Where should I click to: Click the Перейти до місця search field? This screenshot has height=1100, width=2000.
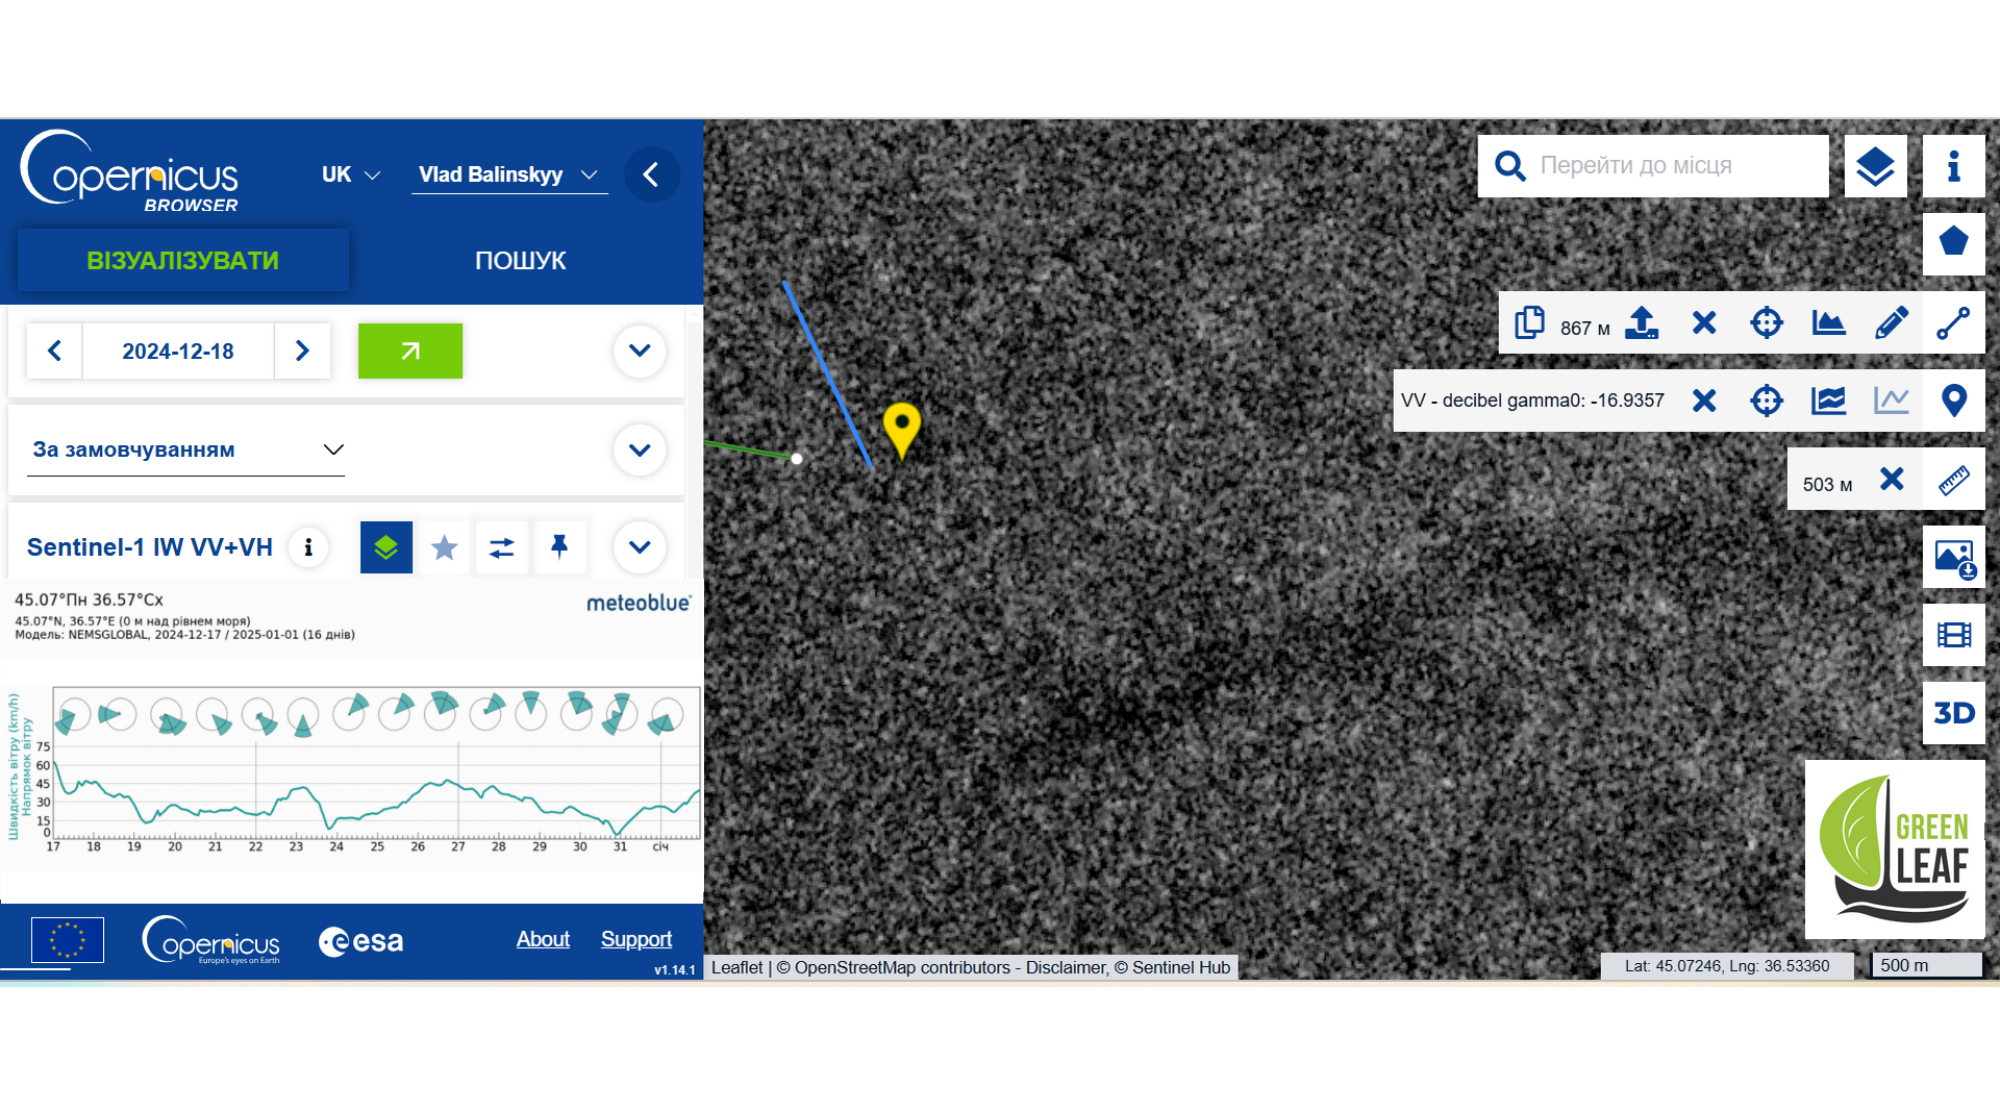1653,166
